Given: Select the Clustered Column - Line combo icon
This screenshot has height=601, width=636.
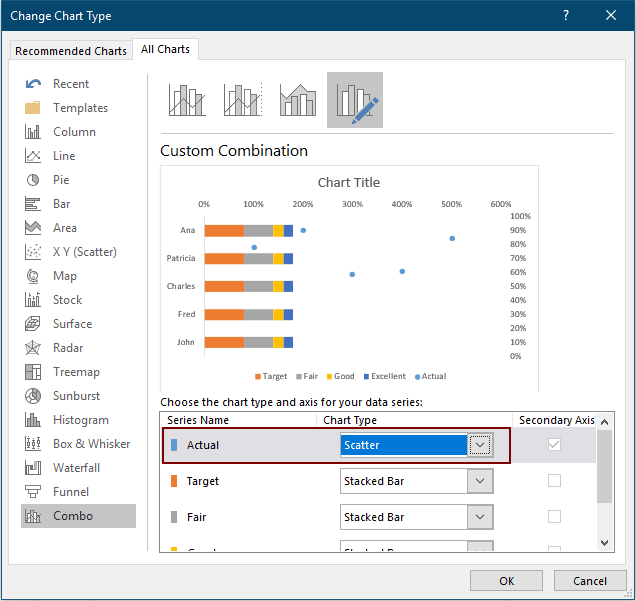Looking at the screenshot, I should click(x=187, y=100).
